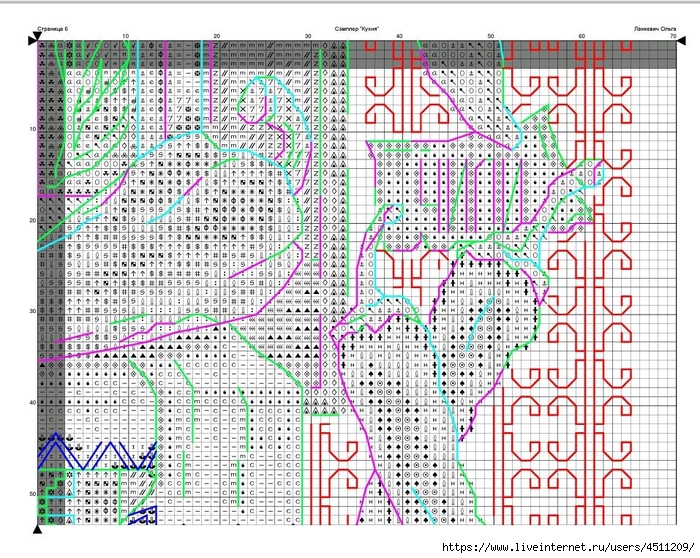Select row number 20 on the vertical ruler
This screenshot has width=700, height=558.
(x=33, y=220)
